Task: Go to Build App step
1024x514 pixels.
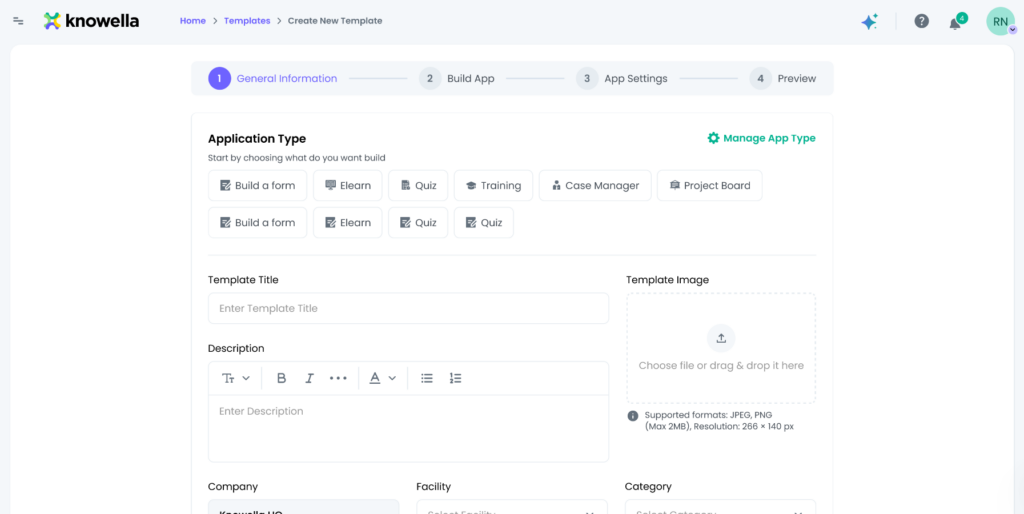Action: tap(458, 78)
